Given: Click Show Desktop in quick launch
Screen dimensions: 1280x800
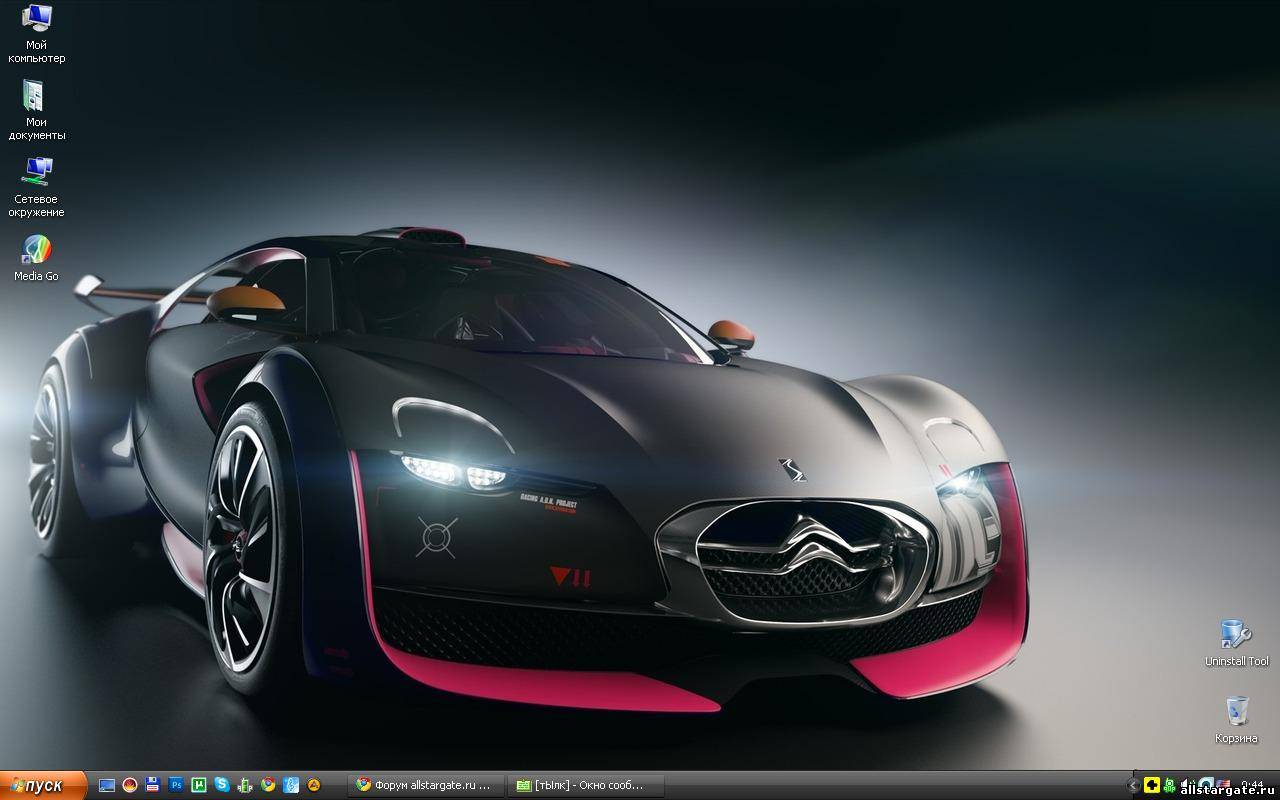Looking at the screenshot, I should click(107, 785).
